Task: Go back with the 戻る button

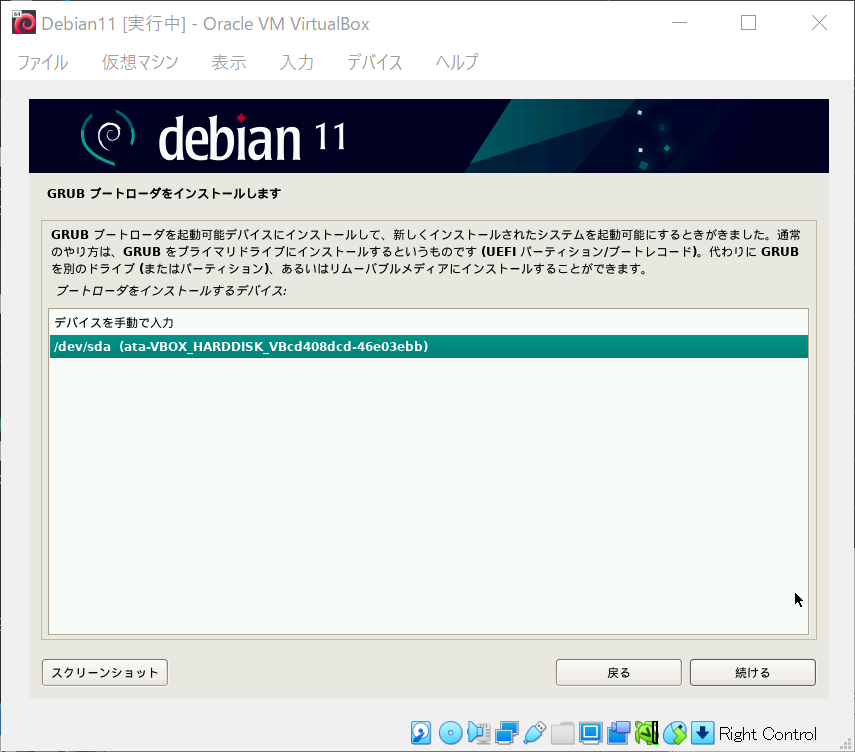Action: [x=618, y=672]
